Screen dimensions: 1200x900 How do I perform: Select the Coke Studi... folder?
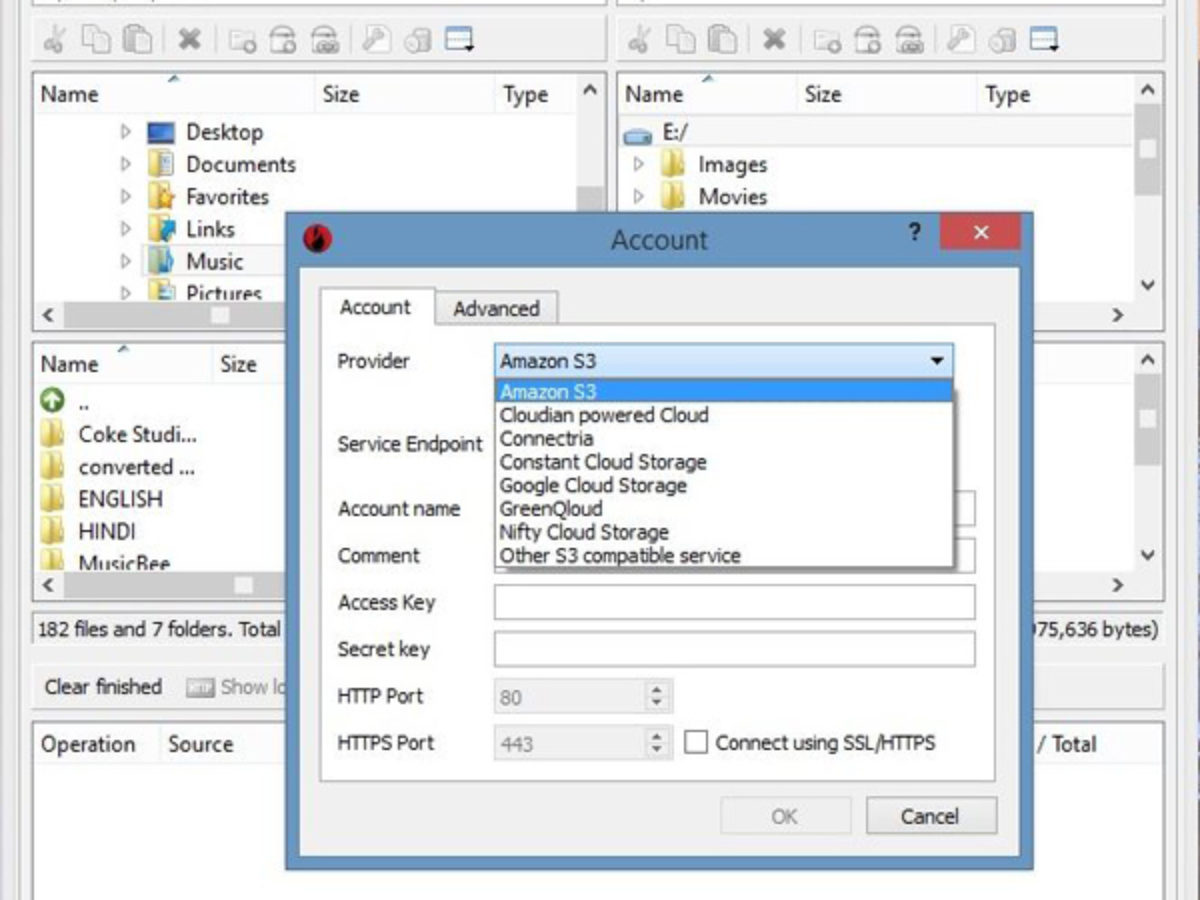tap(119, 434)
